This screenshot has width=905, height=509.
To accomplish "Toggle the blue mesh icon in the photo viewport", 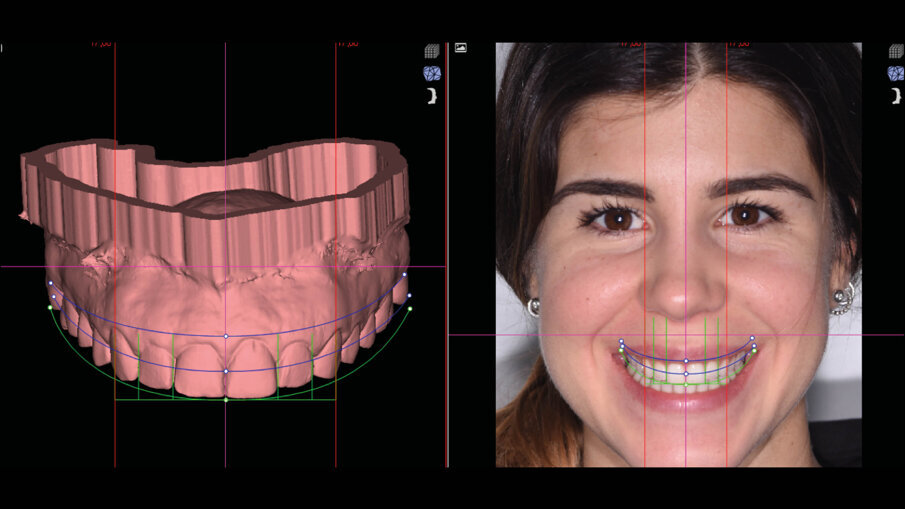I will click(895, 73).
